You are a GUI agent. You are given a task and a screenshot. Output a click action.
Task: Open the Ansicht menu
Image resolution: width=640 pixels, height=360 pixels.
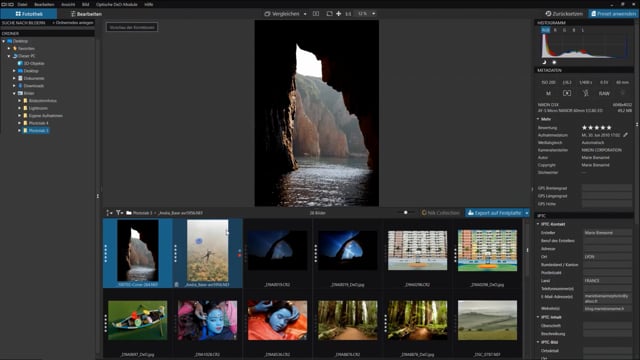pos(68,4)
